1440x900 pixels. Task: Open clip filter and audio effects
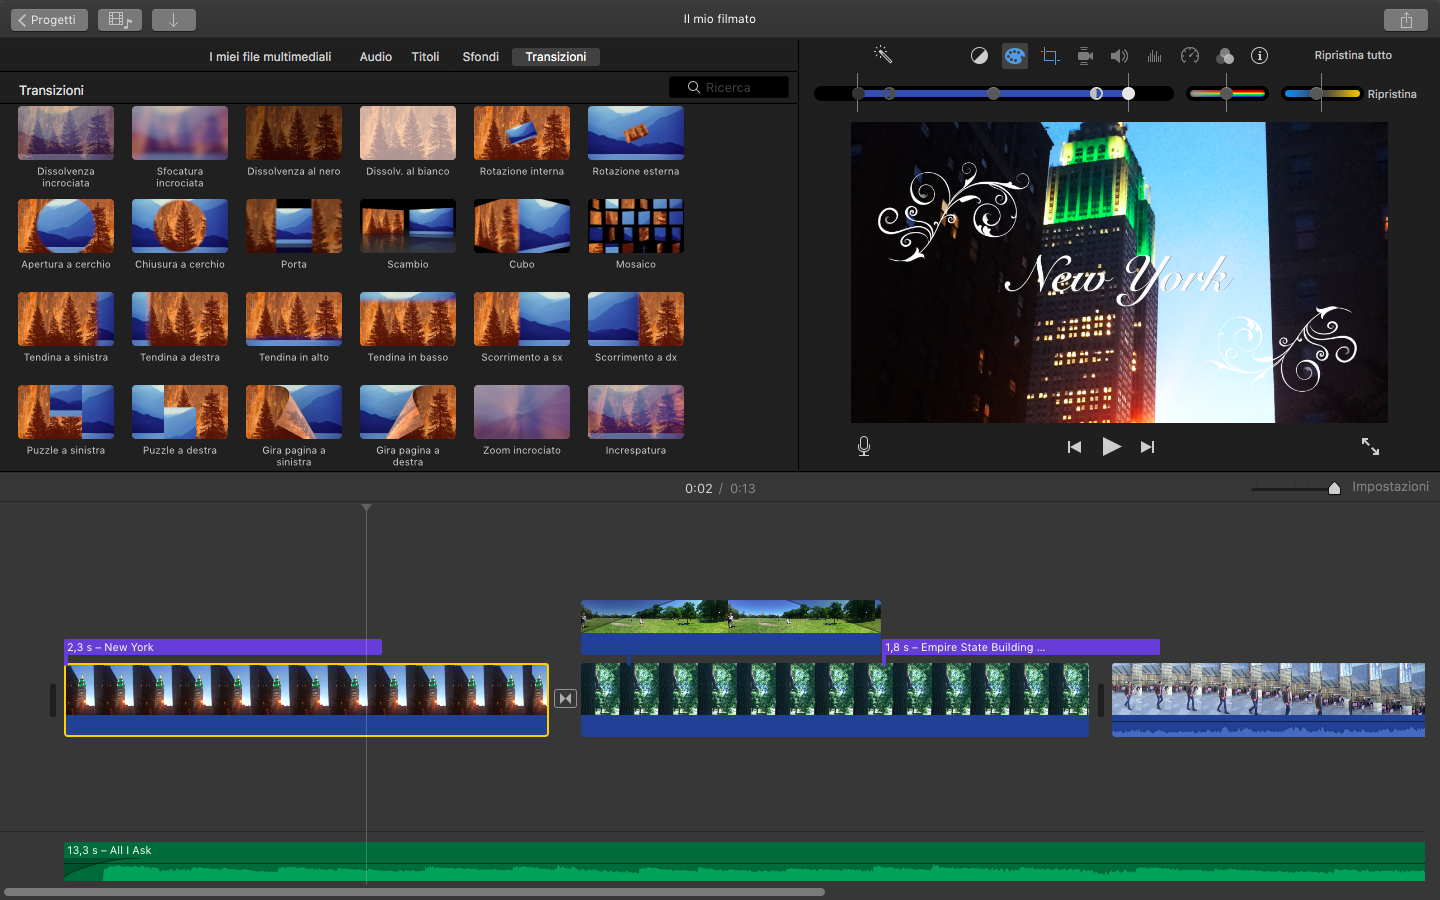[1225, 56]
